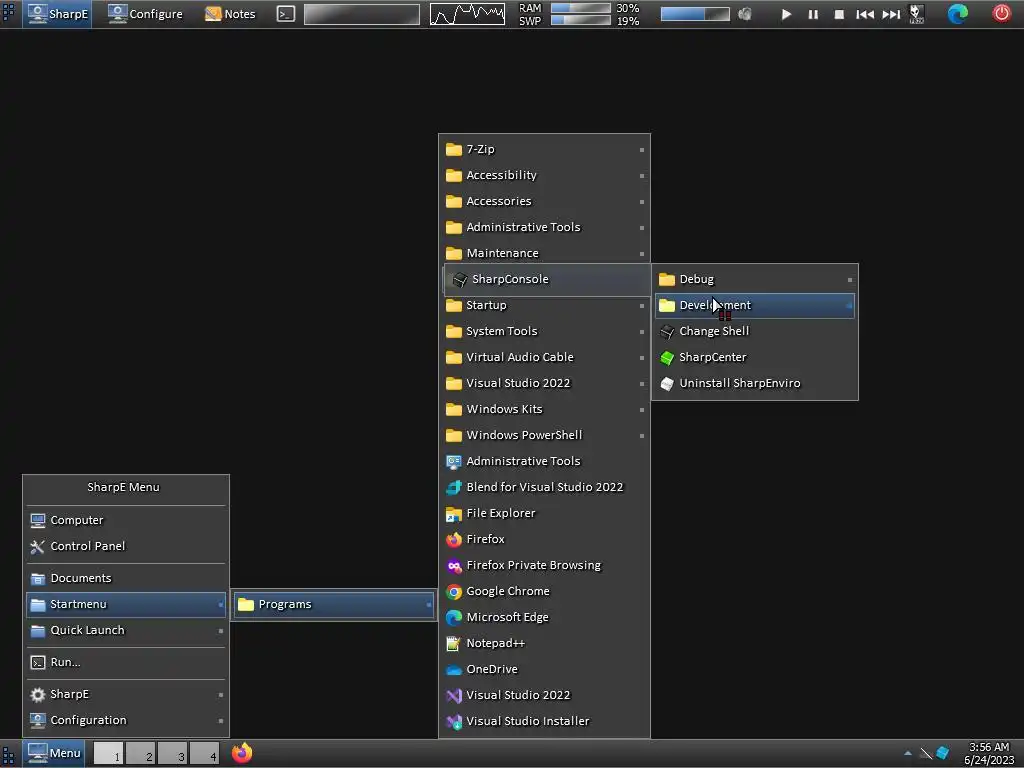Expand the Debug folder in the submenu

755,280
